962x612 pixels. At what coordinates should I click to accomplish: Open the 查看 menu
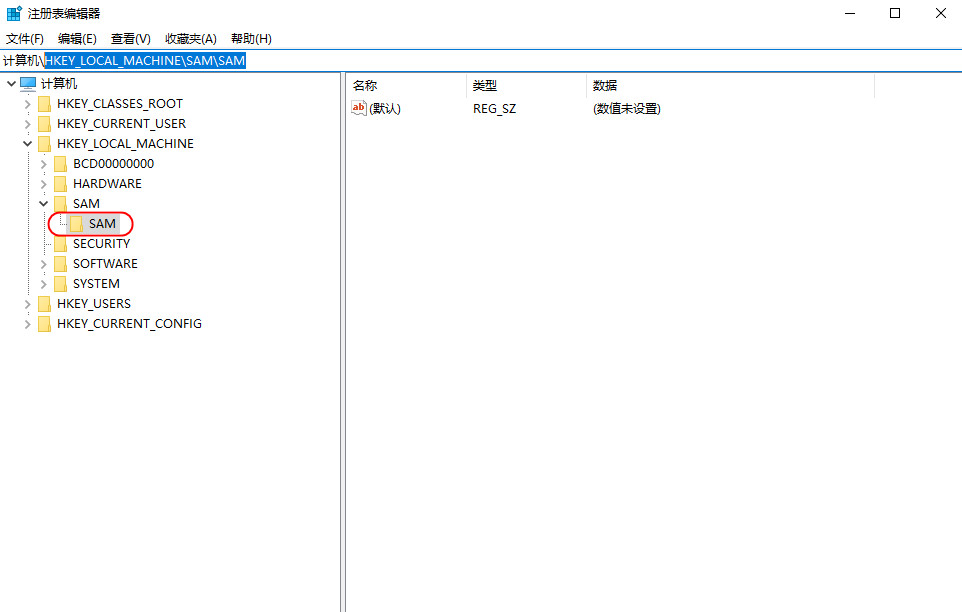[x=131, y=39]
